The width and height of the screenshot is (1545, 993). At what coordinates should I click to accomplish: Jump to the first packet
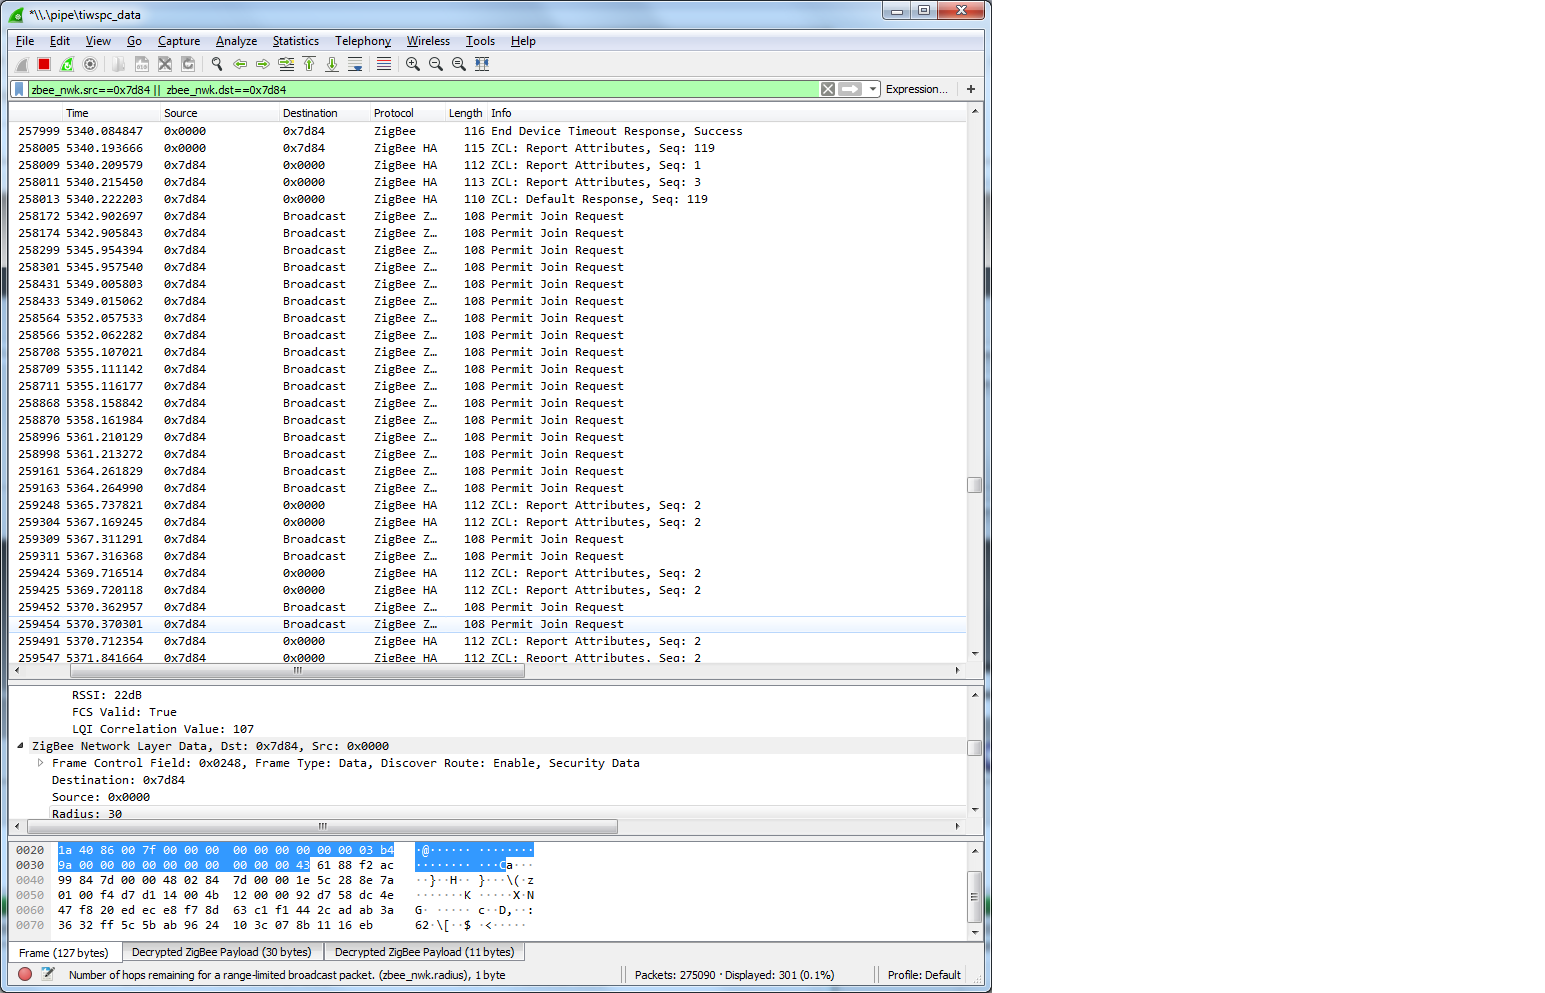(x=309, y=64)
